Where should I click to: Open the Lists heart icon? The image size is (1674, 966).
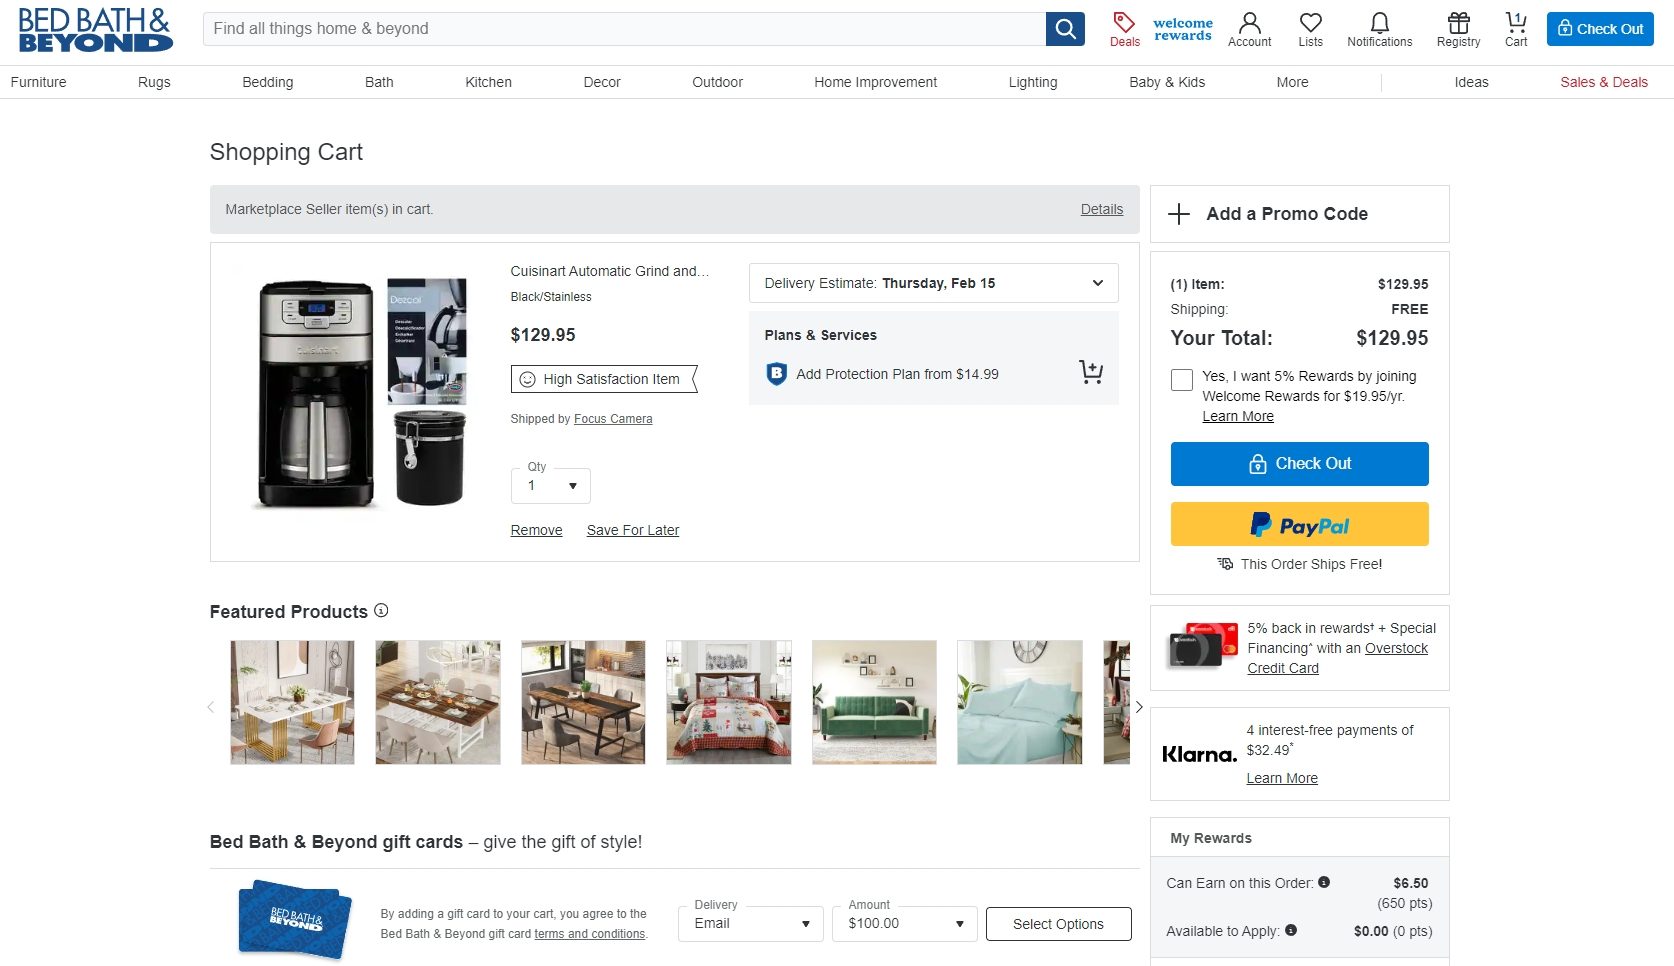(x=1310, y=29)
